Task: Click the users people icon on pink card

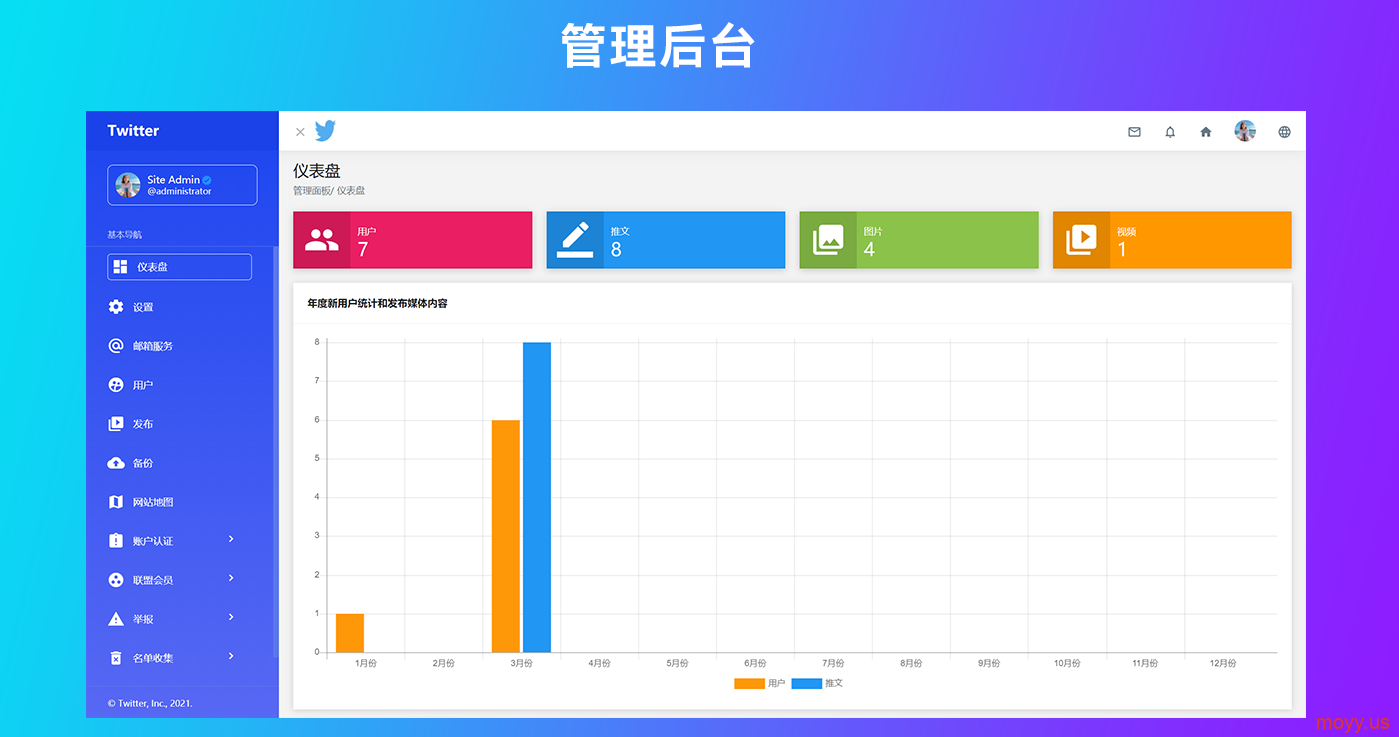Action: pos(322,240)
